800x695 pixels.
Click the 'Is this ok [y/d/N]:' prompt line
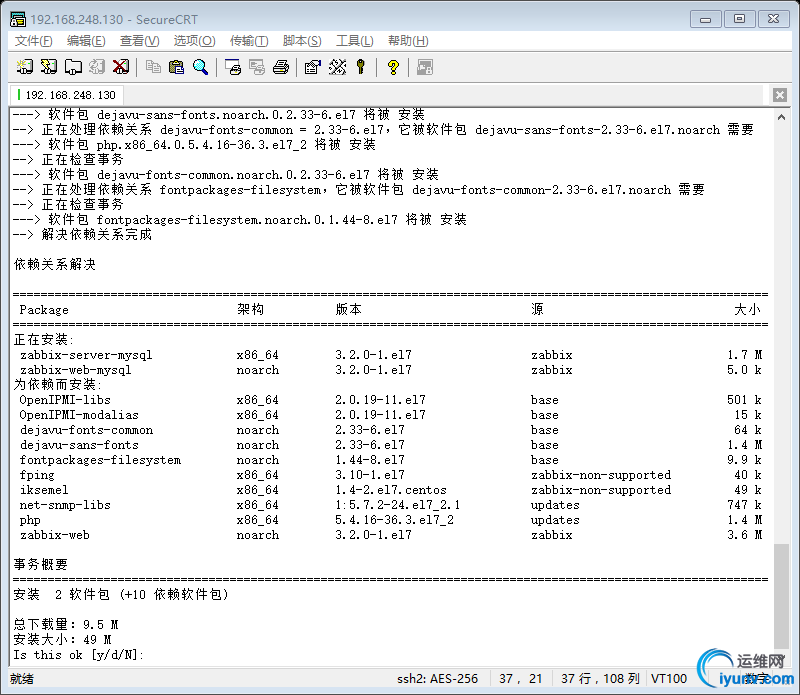tap(79, 655)
